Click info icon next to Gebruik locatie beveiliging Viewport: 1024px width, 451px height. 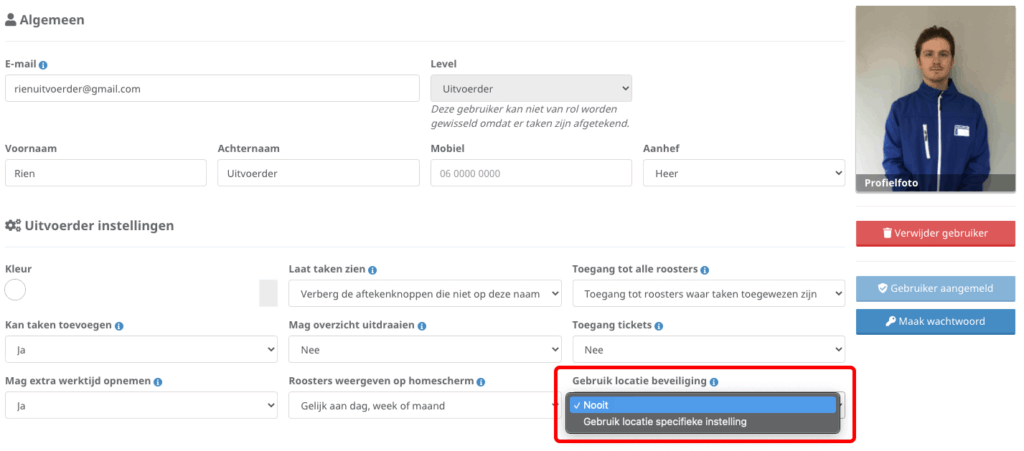coord(714,382)
